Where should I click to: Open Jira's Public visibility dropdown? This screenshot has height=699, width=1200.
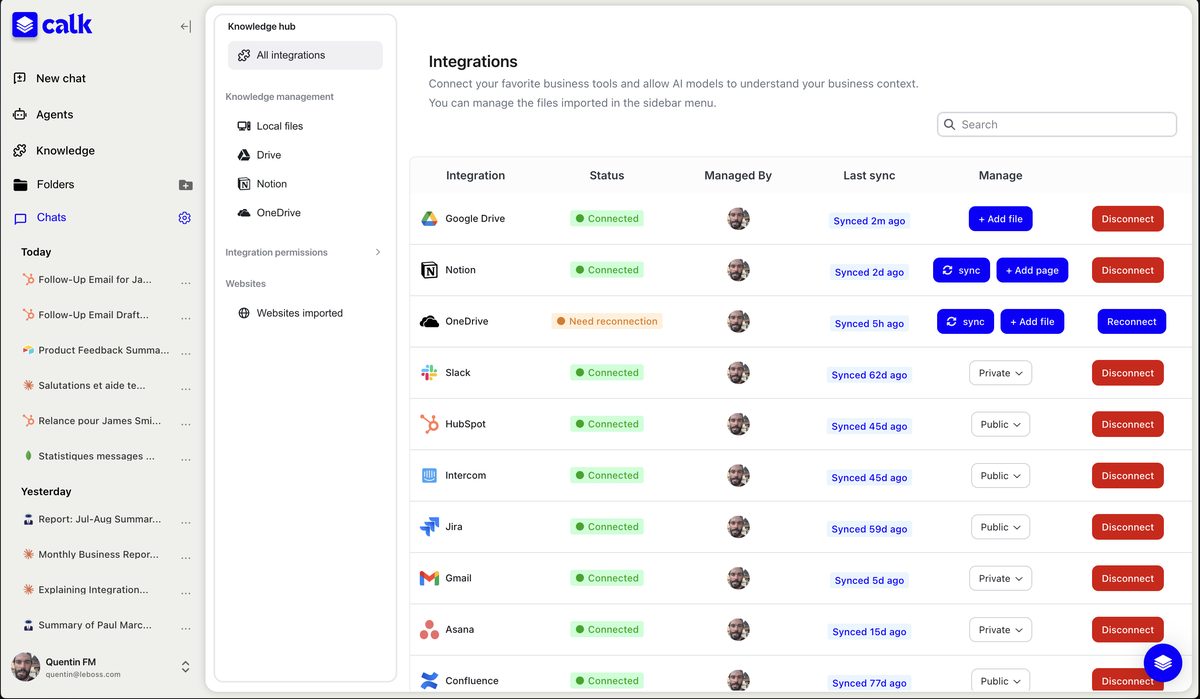(x=1000, y=526)
